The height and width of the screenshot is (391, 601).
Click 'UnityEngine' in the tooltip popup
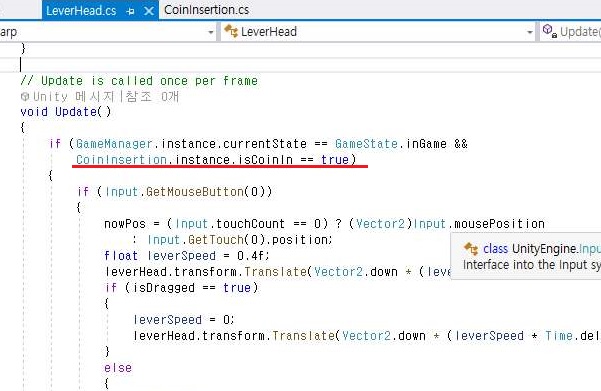545,249
